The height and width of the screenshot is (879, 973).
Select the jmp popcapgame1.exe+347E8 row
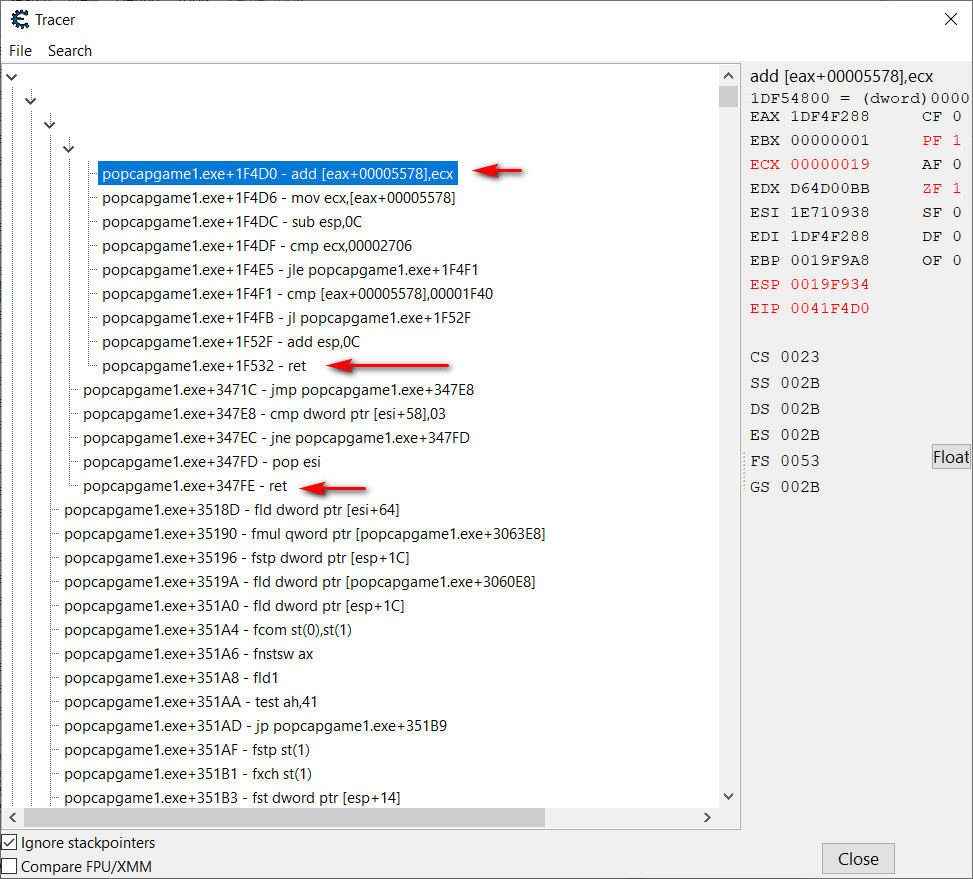point(278,390)
